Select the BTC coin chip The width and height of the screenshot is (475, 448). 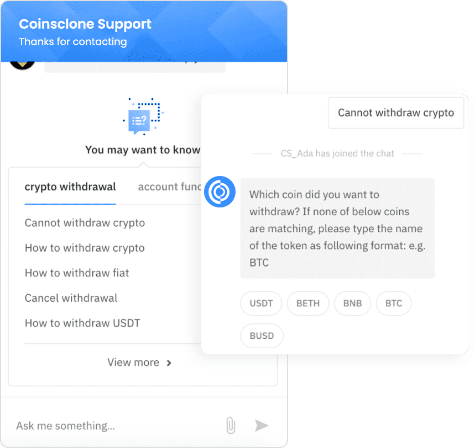[x=394, y=303]
